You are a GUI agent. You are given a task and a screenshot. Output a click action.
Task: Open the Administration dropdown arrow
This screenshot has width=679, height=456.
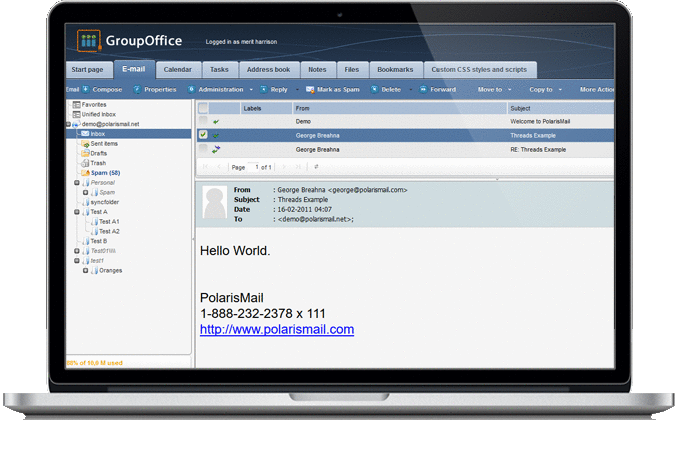(251, 90)
